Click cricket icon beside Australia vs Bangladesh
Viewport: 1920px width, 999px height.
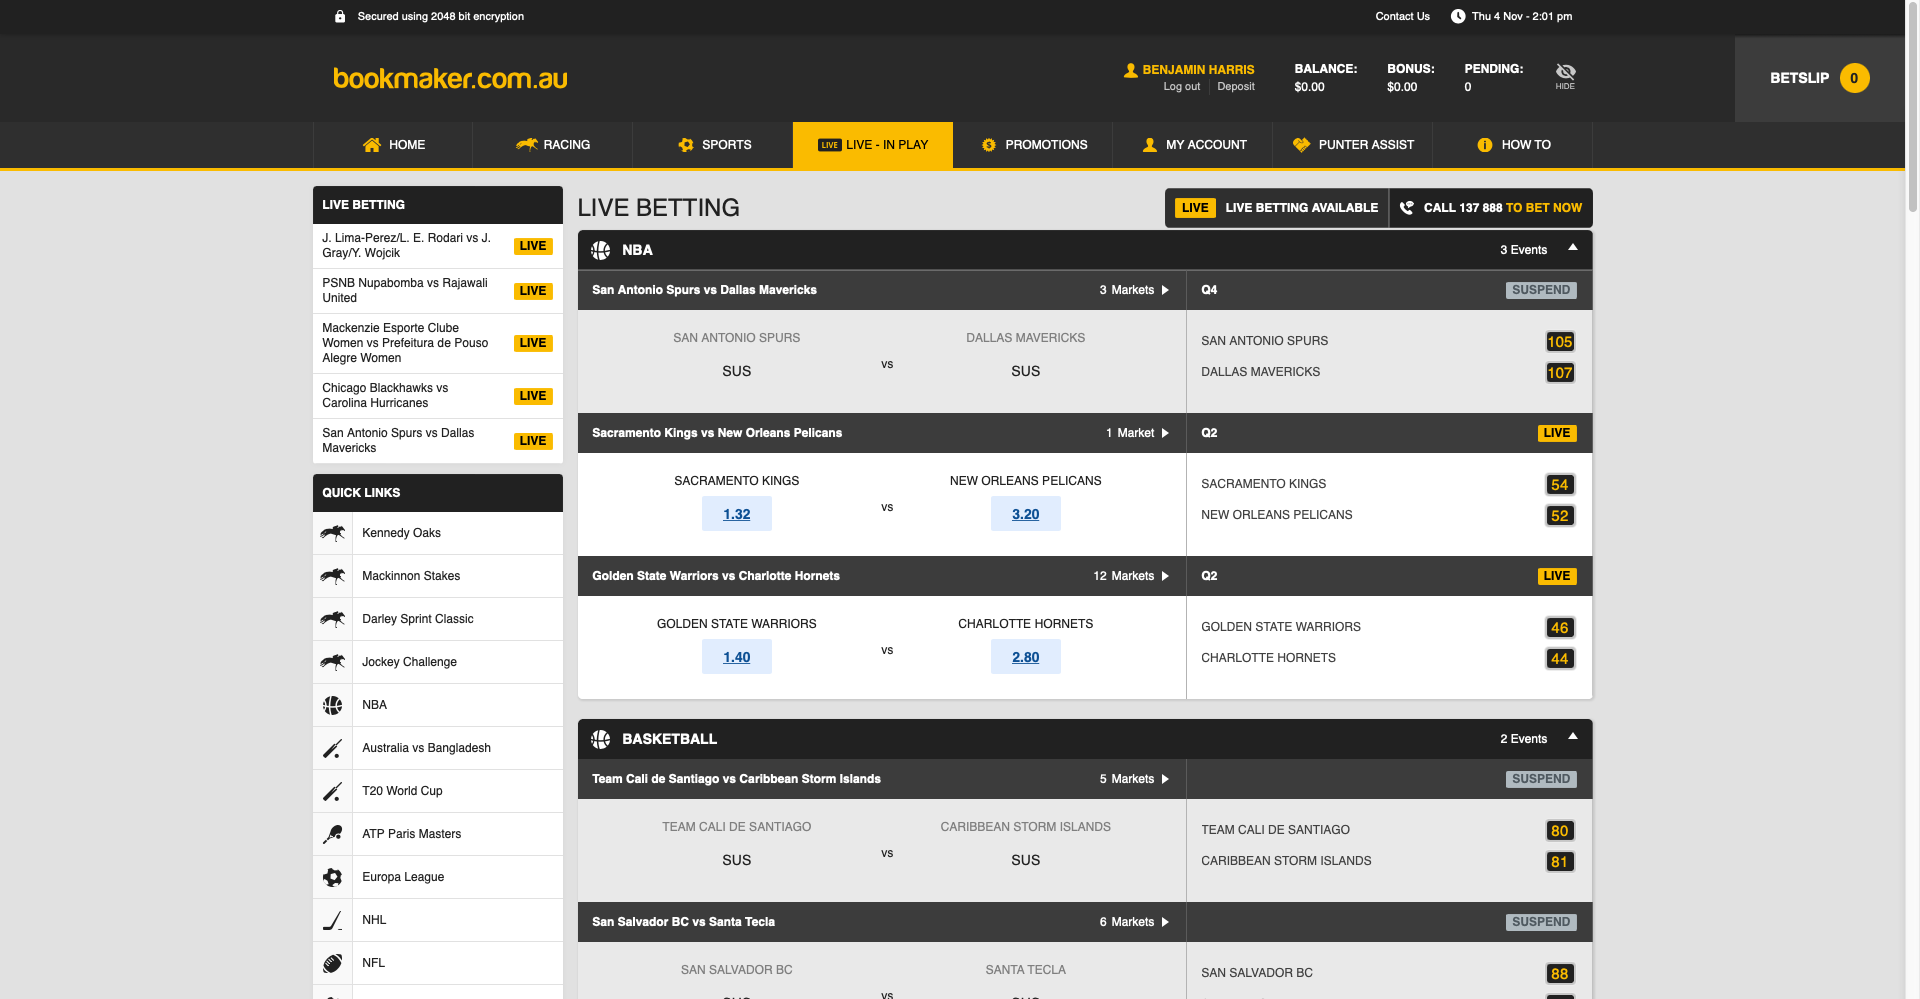(x=333, y=748)
